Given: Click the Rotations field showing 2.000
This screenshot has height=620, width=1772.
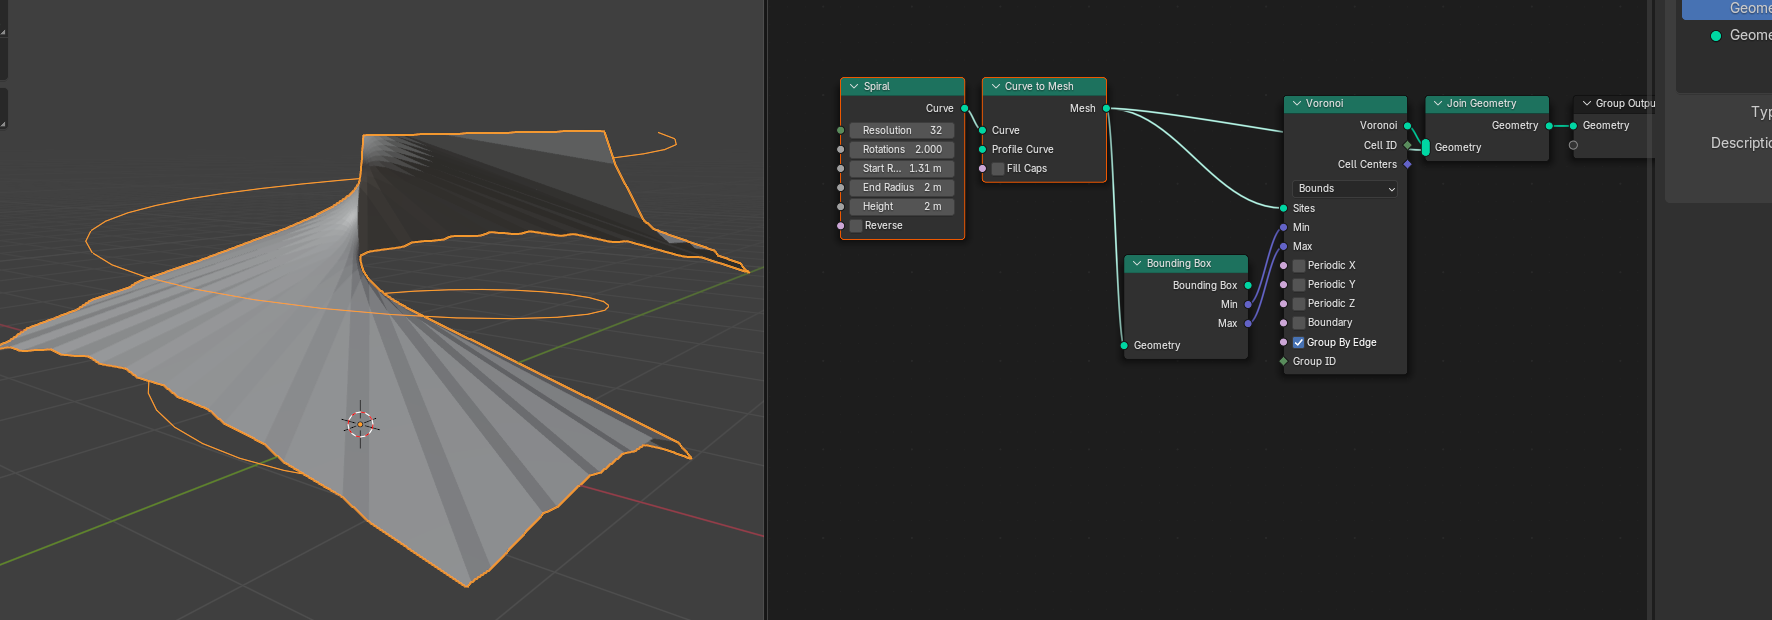Looking at the screenshot, I should (x=902, y=150).
